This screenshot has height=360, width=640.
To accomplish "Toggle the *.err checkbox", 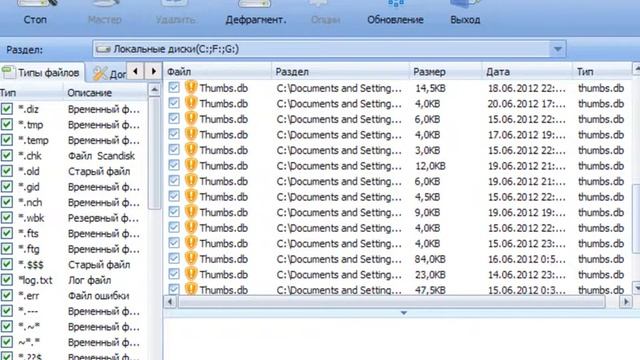I will tap(7, 295).
